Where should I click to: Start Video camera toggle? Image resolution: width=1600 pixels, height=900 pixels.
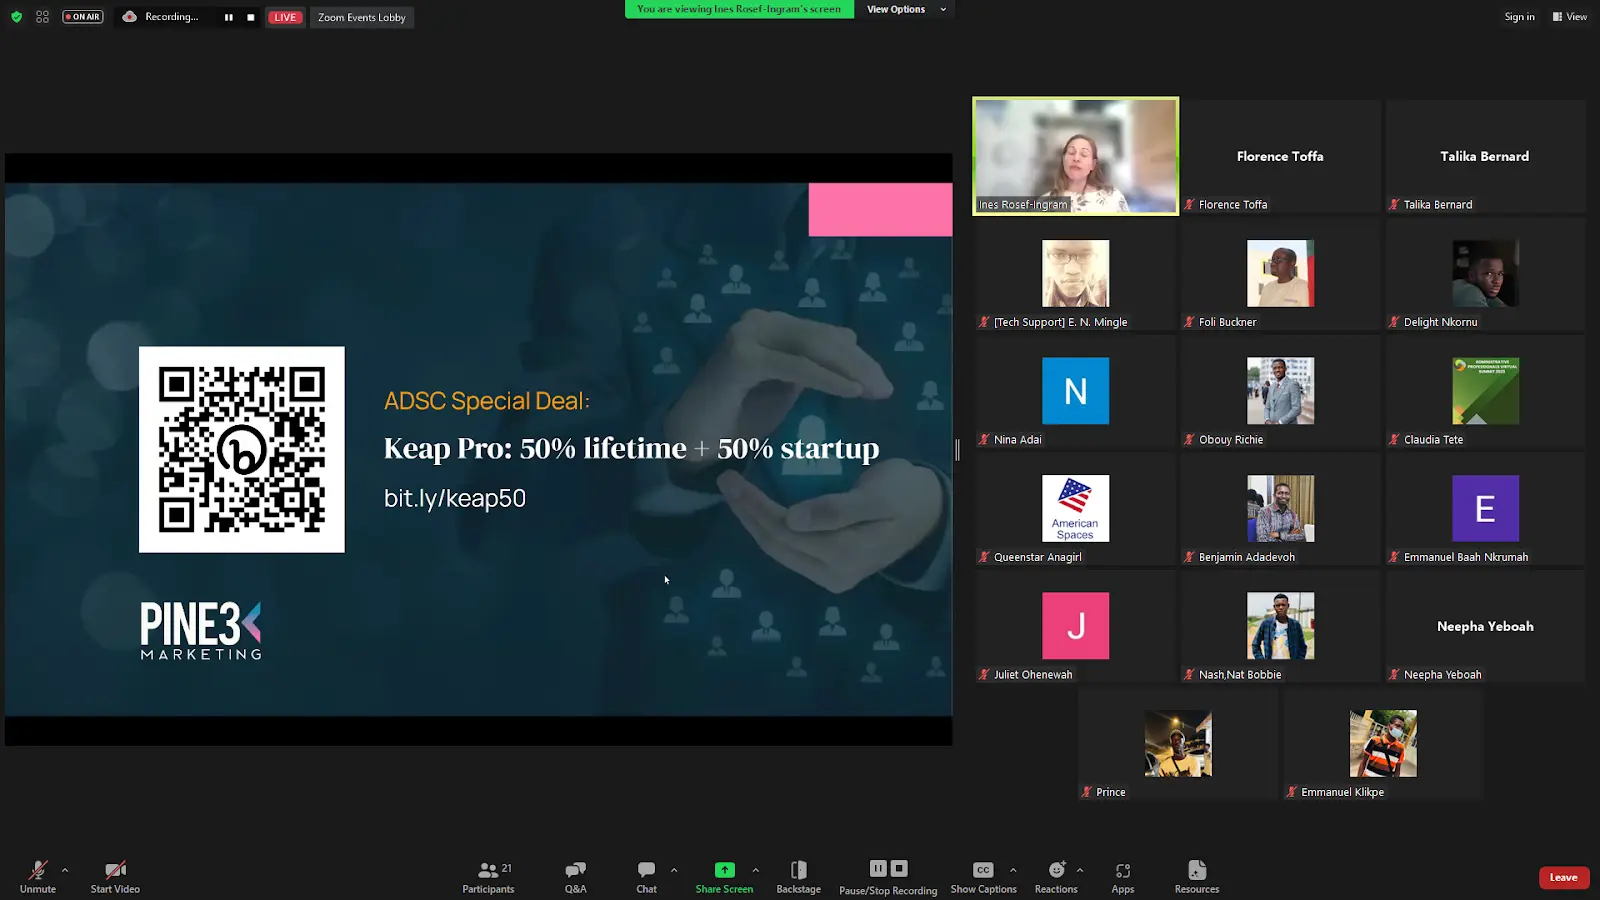(x=115, y=877)
